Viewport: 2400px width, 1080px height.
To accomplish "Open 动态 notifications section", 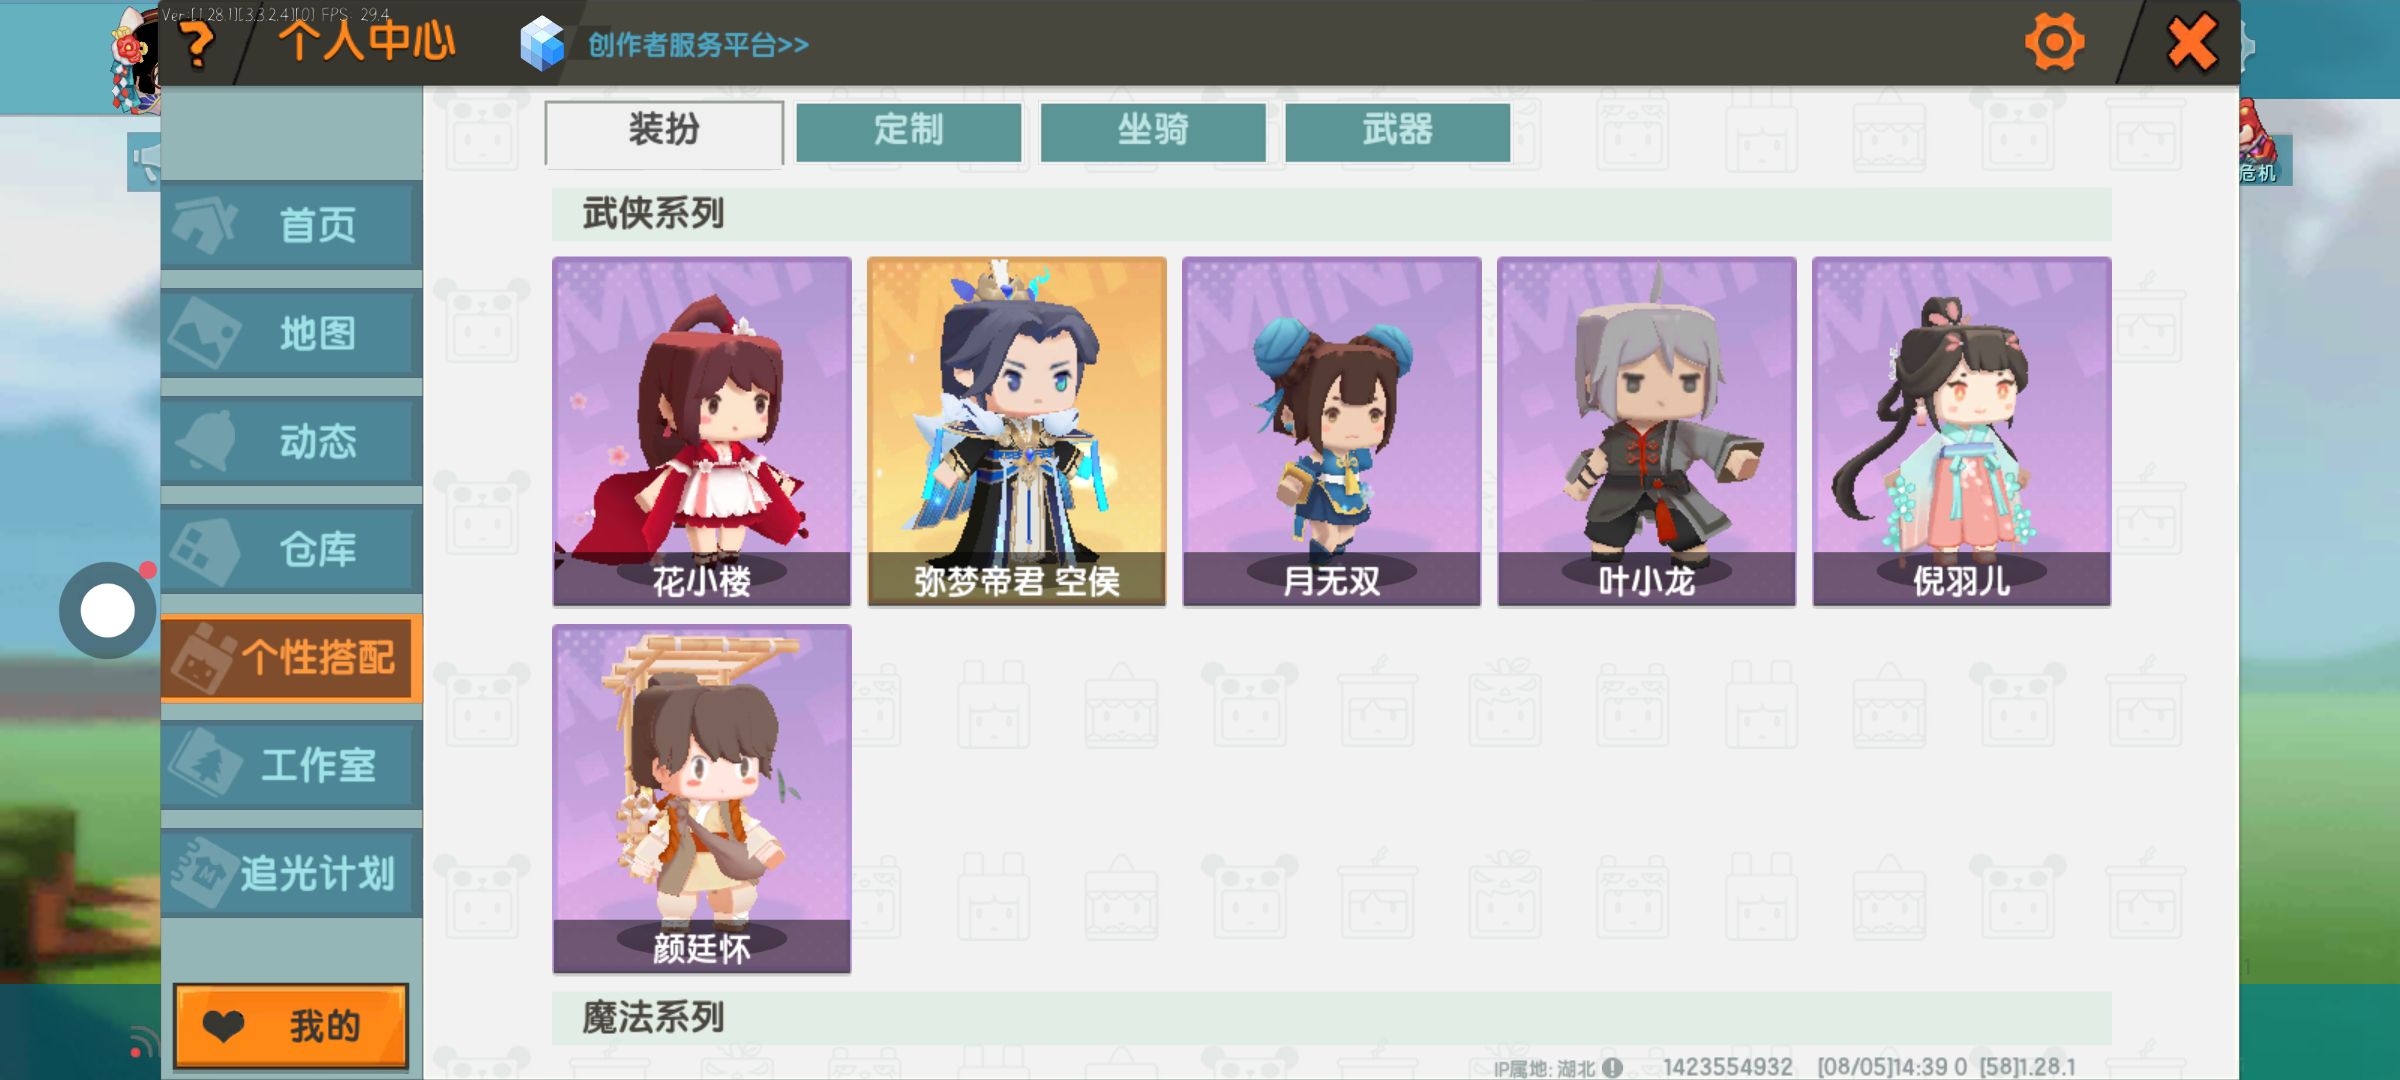I will tap(291, 441).
